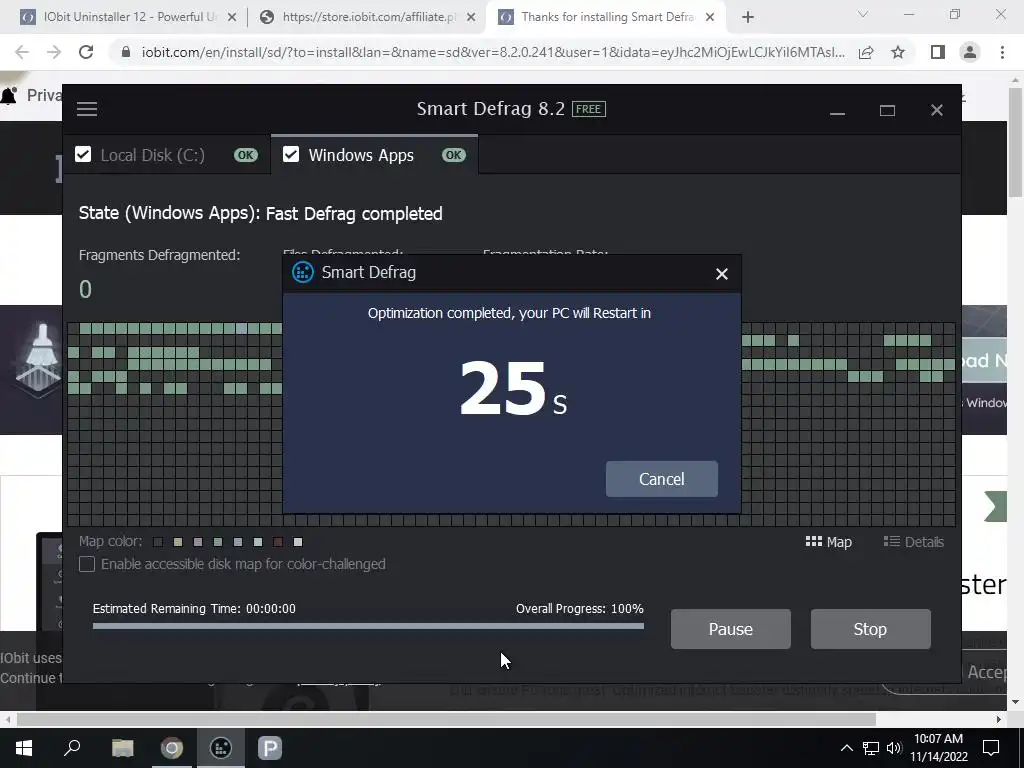Click the Windows Apps OK status badge

click(x=454, y=155)
